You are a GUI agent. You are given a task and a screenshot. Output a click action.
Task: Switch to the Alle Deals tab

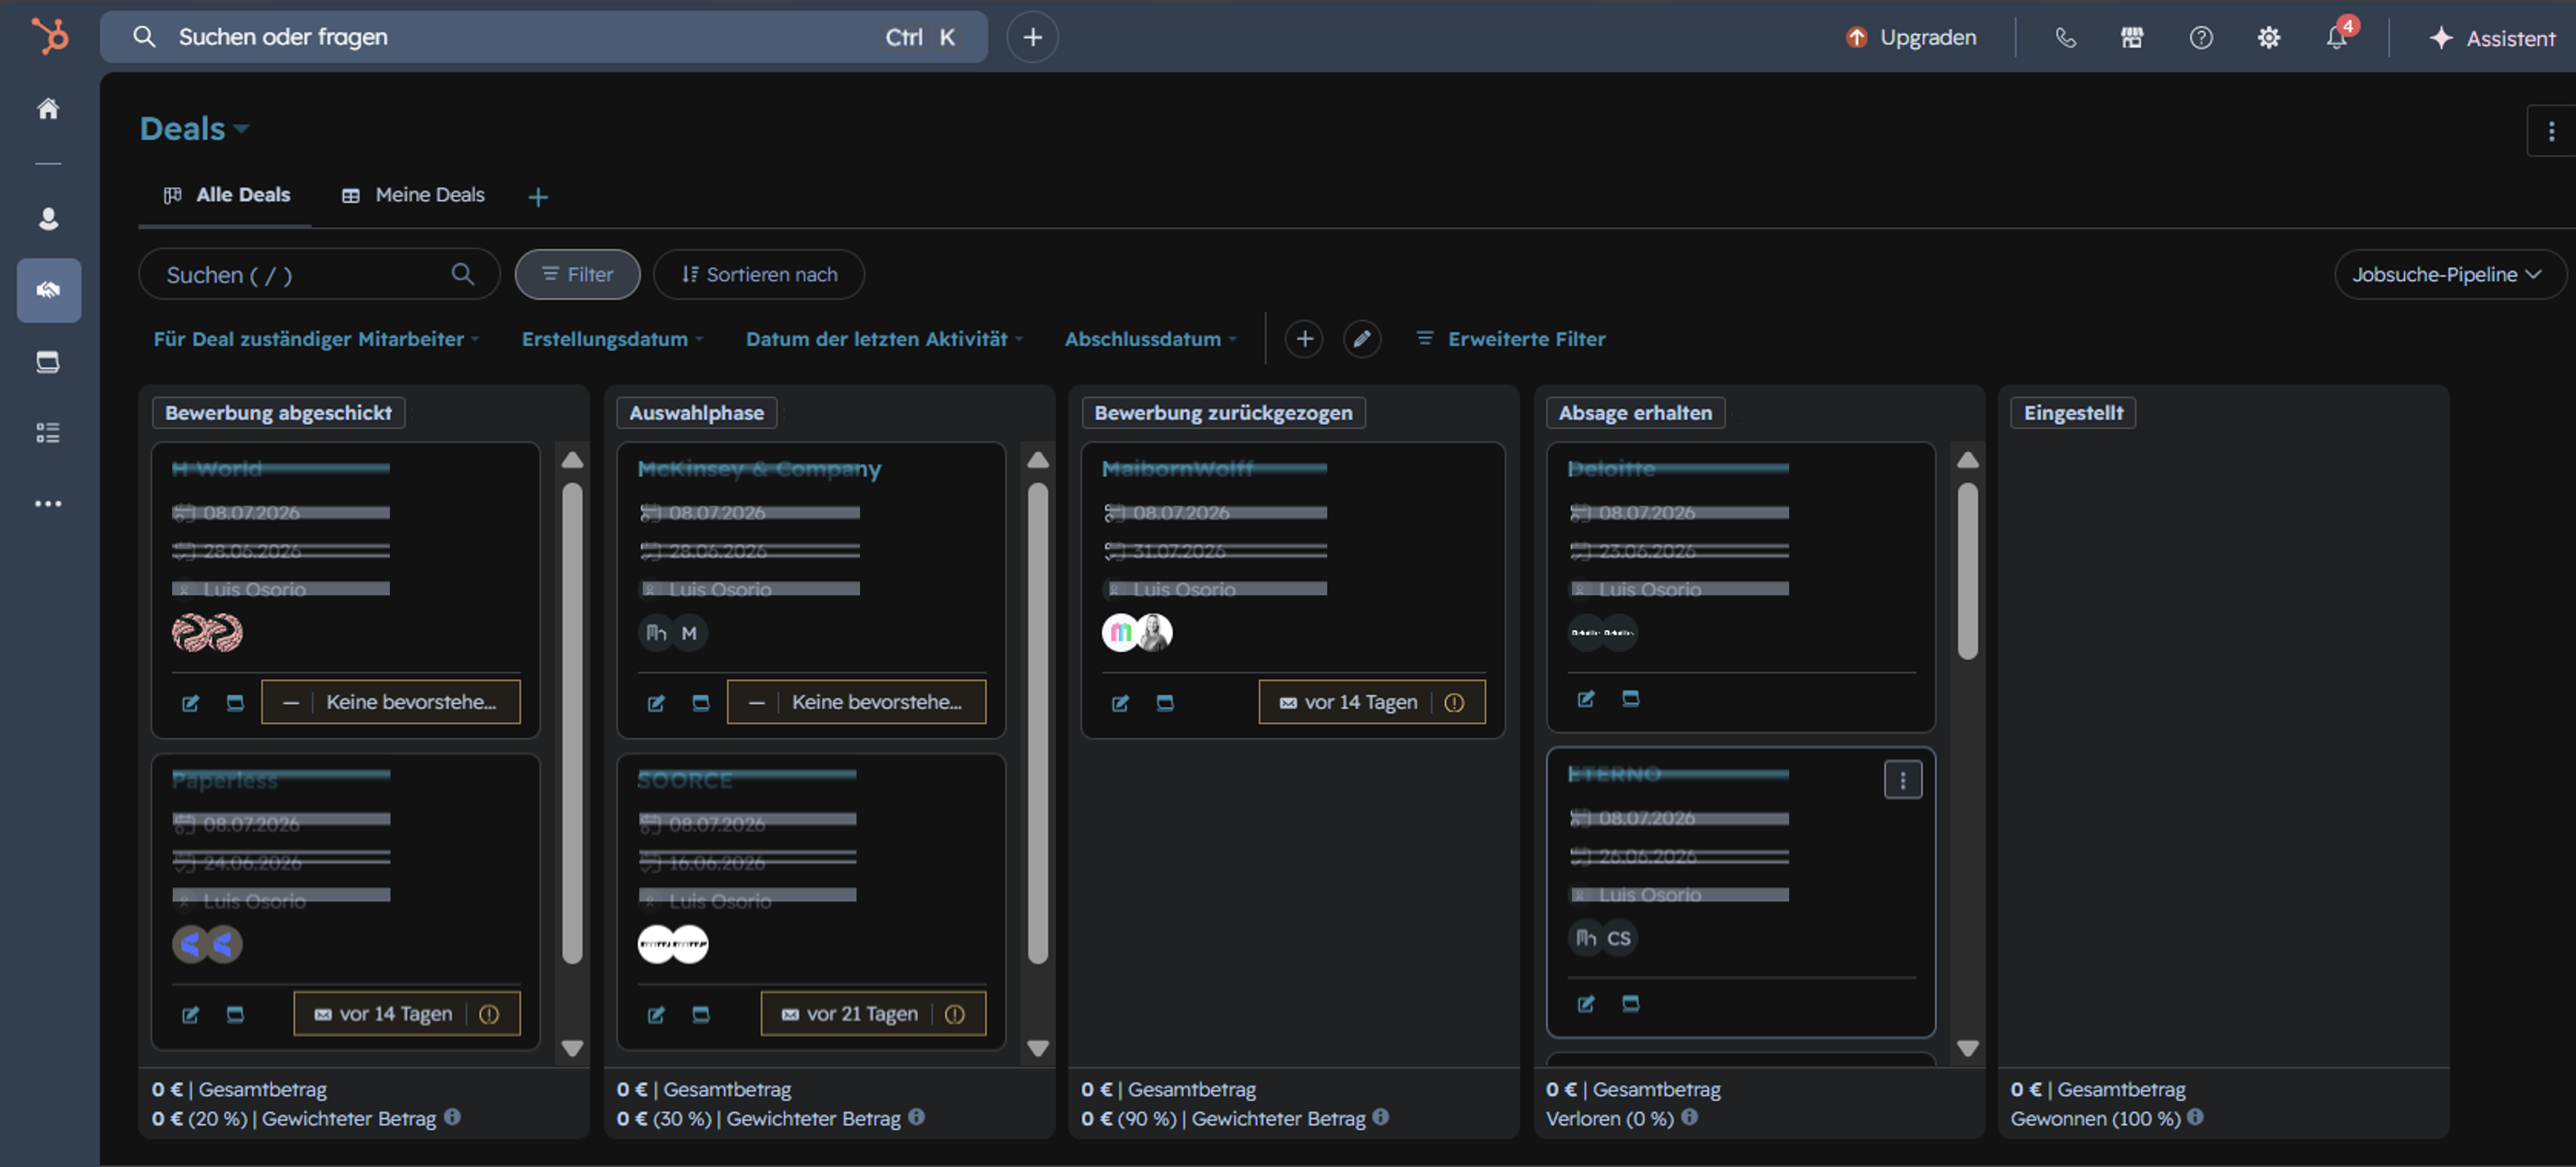click(x=227, y=195)
